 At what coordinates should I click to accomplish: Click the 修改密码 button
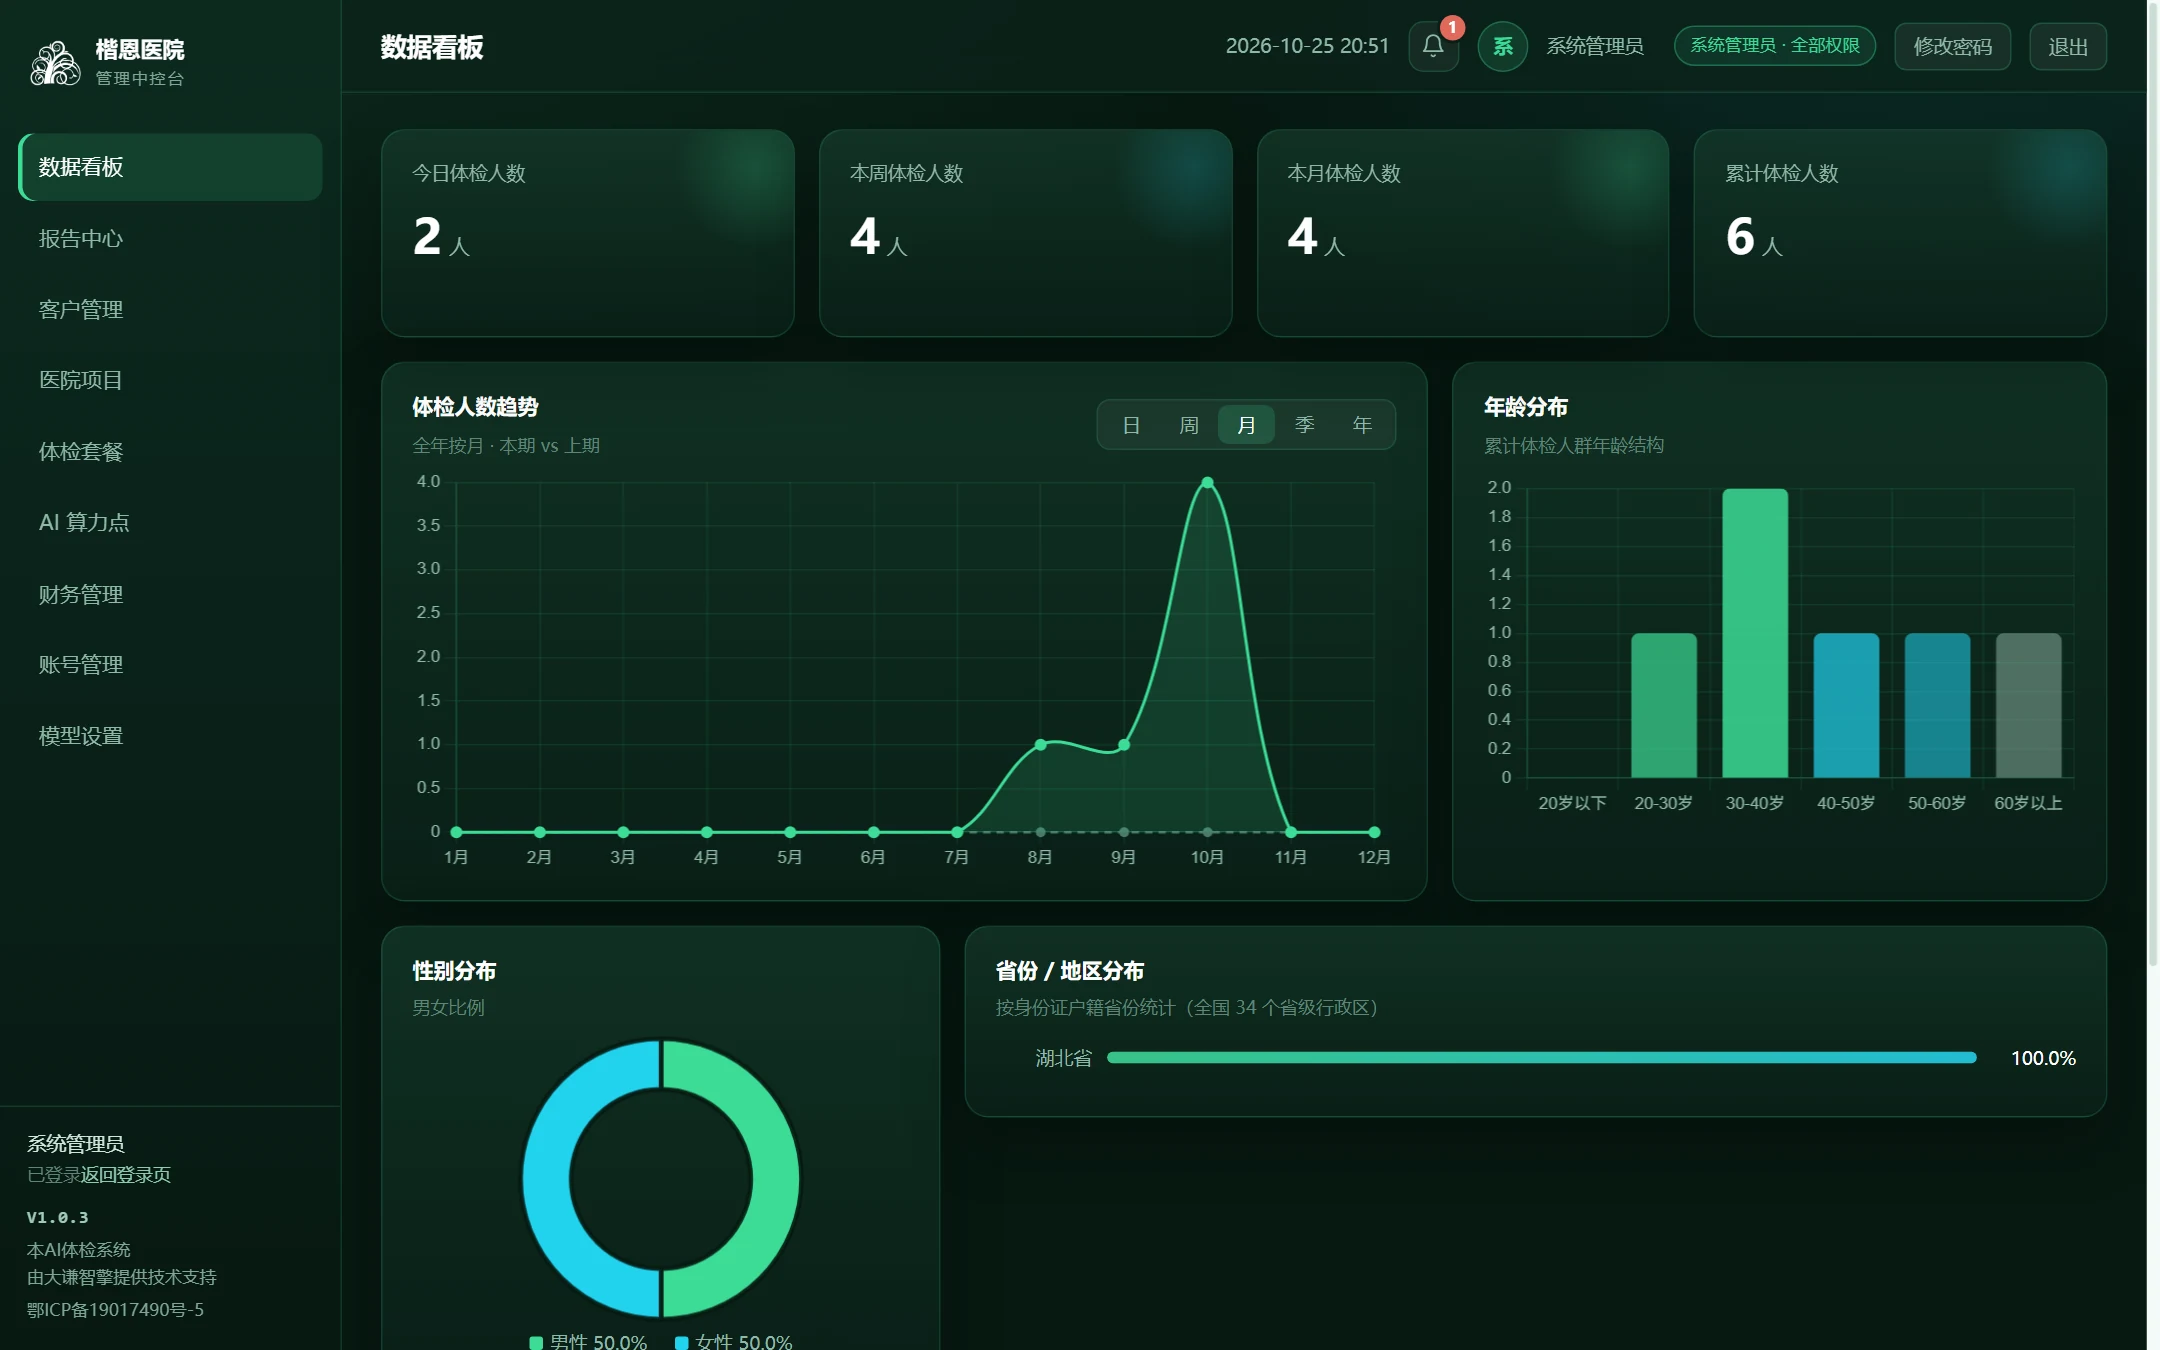click(x=1952, y=47)
